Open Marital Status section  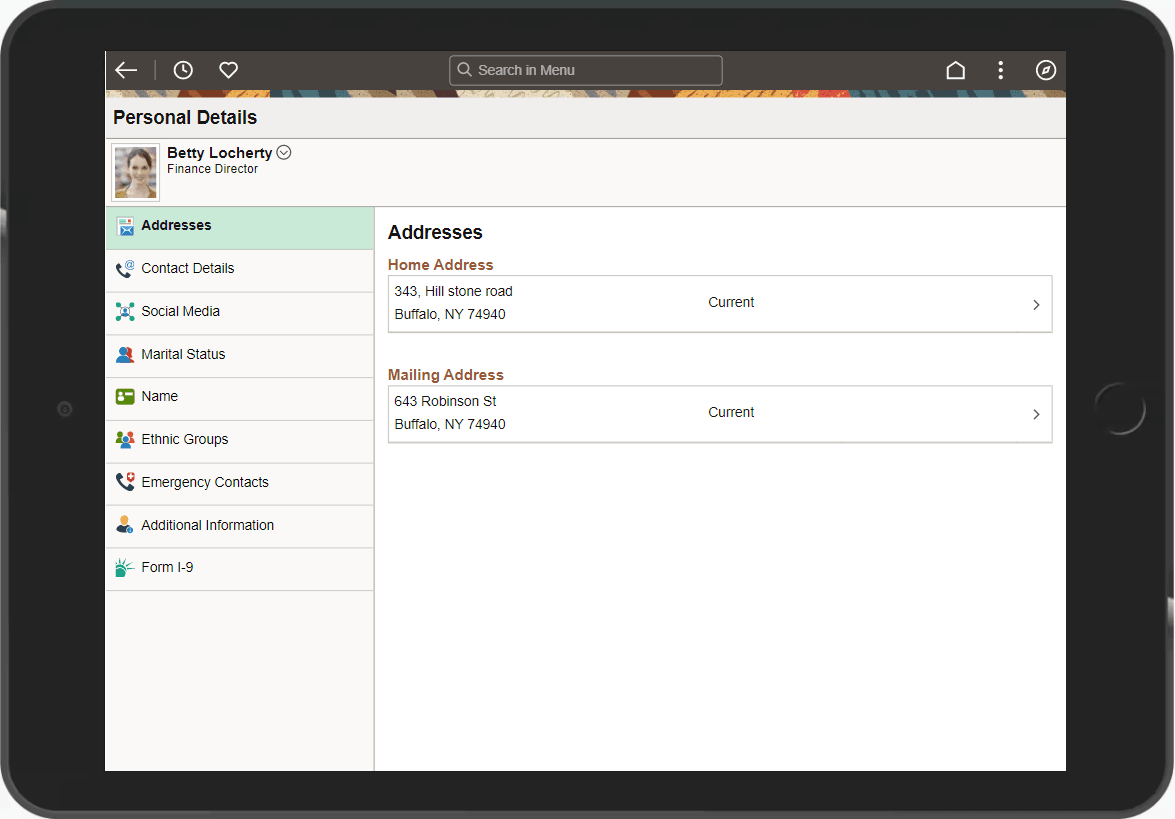[x=240, y=357]
